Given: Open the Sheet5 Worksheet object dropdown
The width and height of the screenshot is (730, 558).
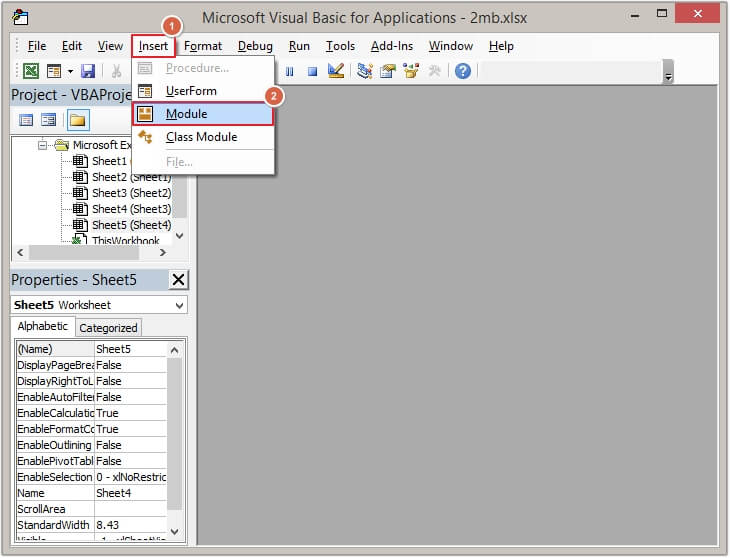Looking at the screenshot, I should tap(179, 305).
